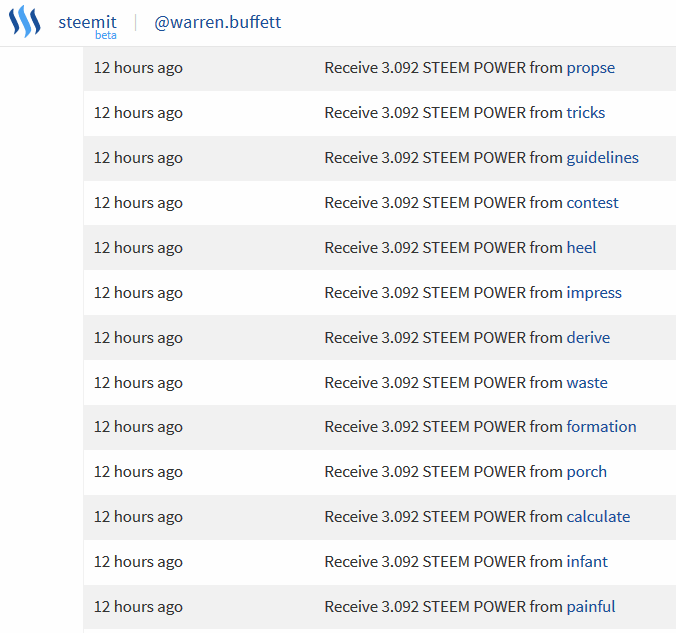Select the '12 hours ago' timestamp in painful row
Image resolution: width=676 pixels, height=633 pixels.
pos(138,608)
